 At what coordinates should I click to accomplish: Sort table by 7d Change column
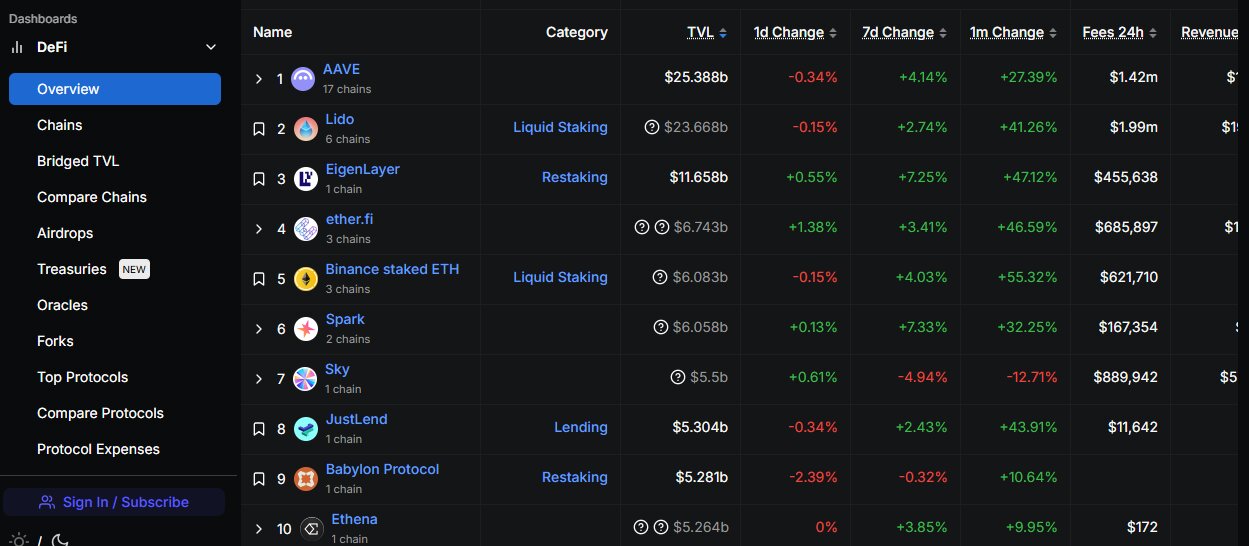904,32
